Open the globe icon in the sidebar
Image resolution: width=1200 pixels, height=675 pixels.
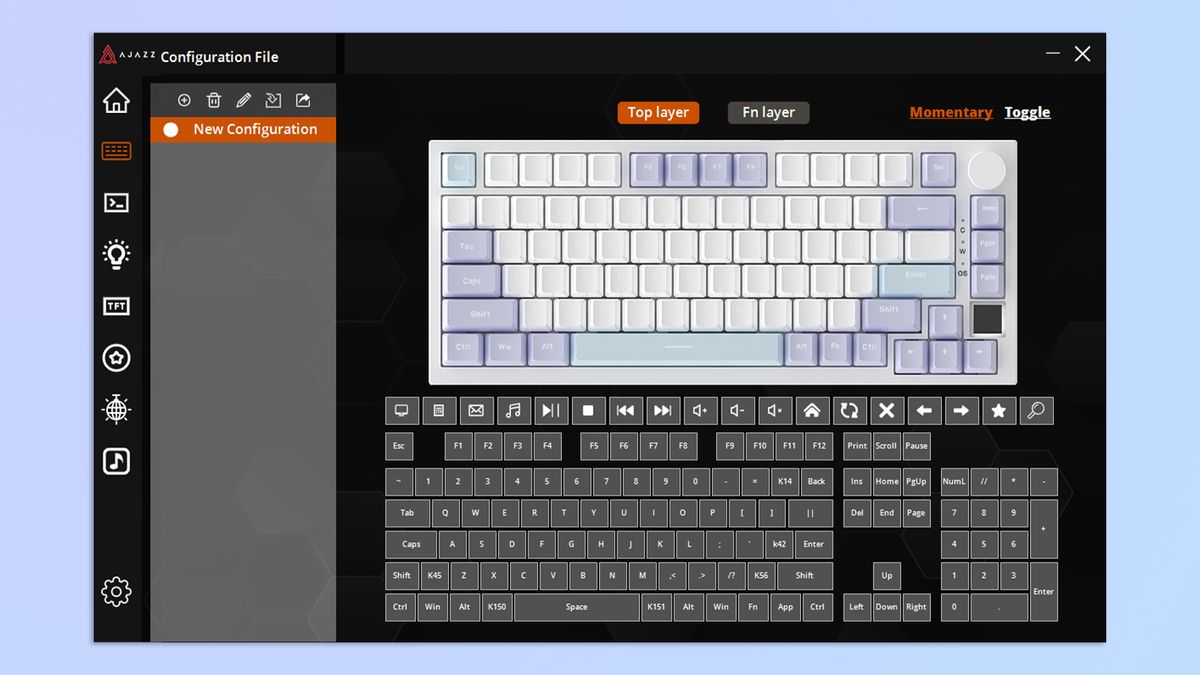coord(115,410)
